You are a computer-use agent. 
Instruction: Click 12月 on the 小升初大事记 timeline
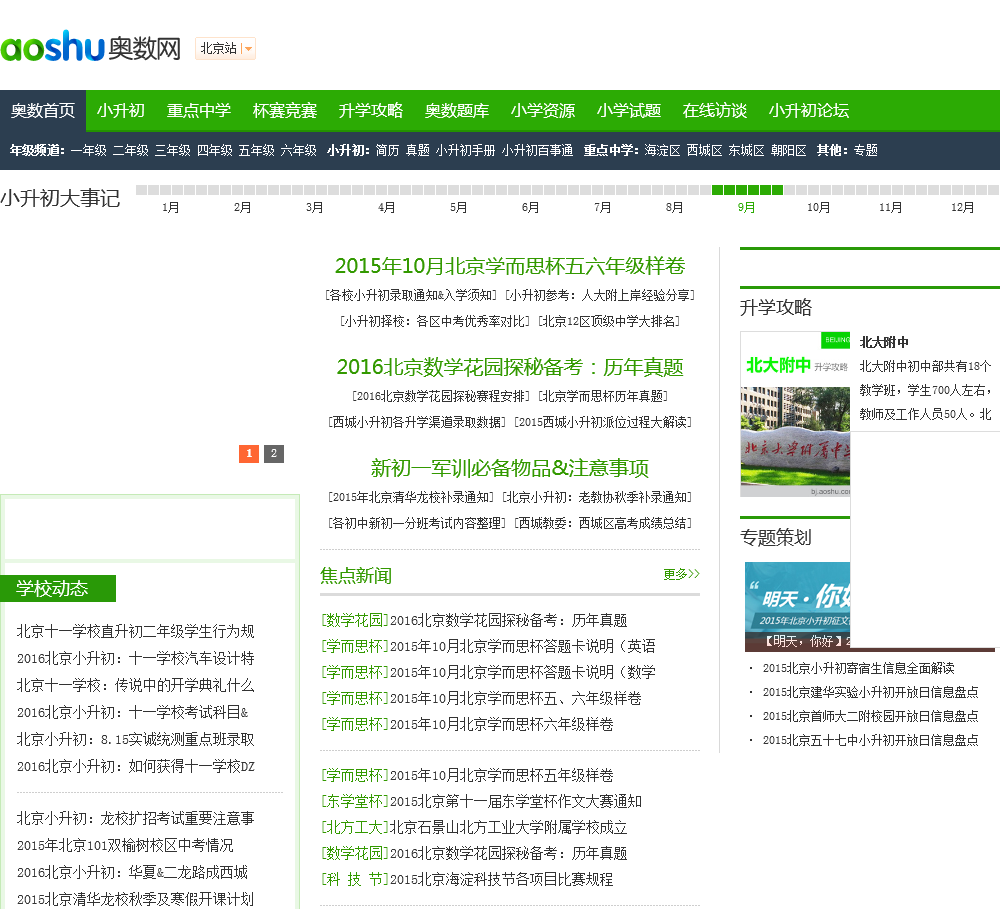[x=962, y=207]
